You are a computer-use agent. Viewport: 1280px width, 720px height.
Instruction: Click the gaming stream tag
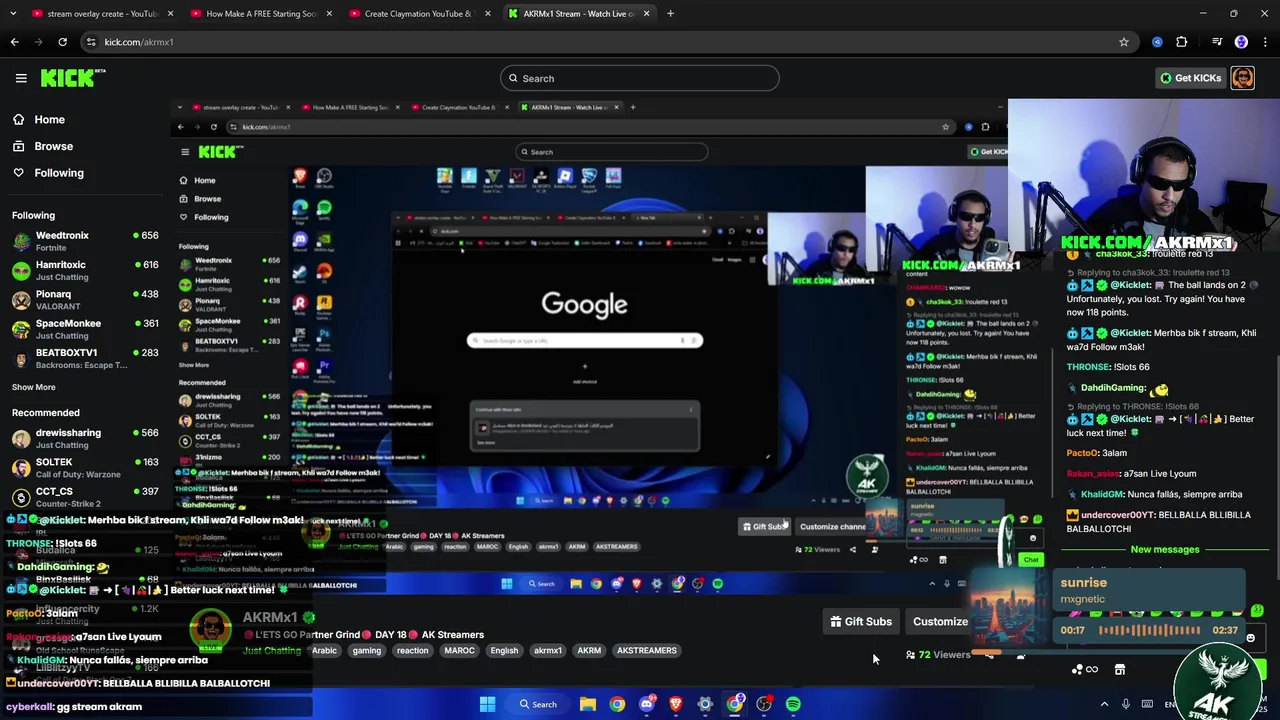click(366, 651)
